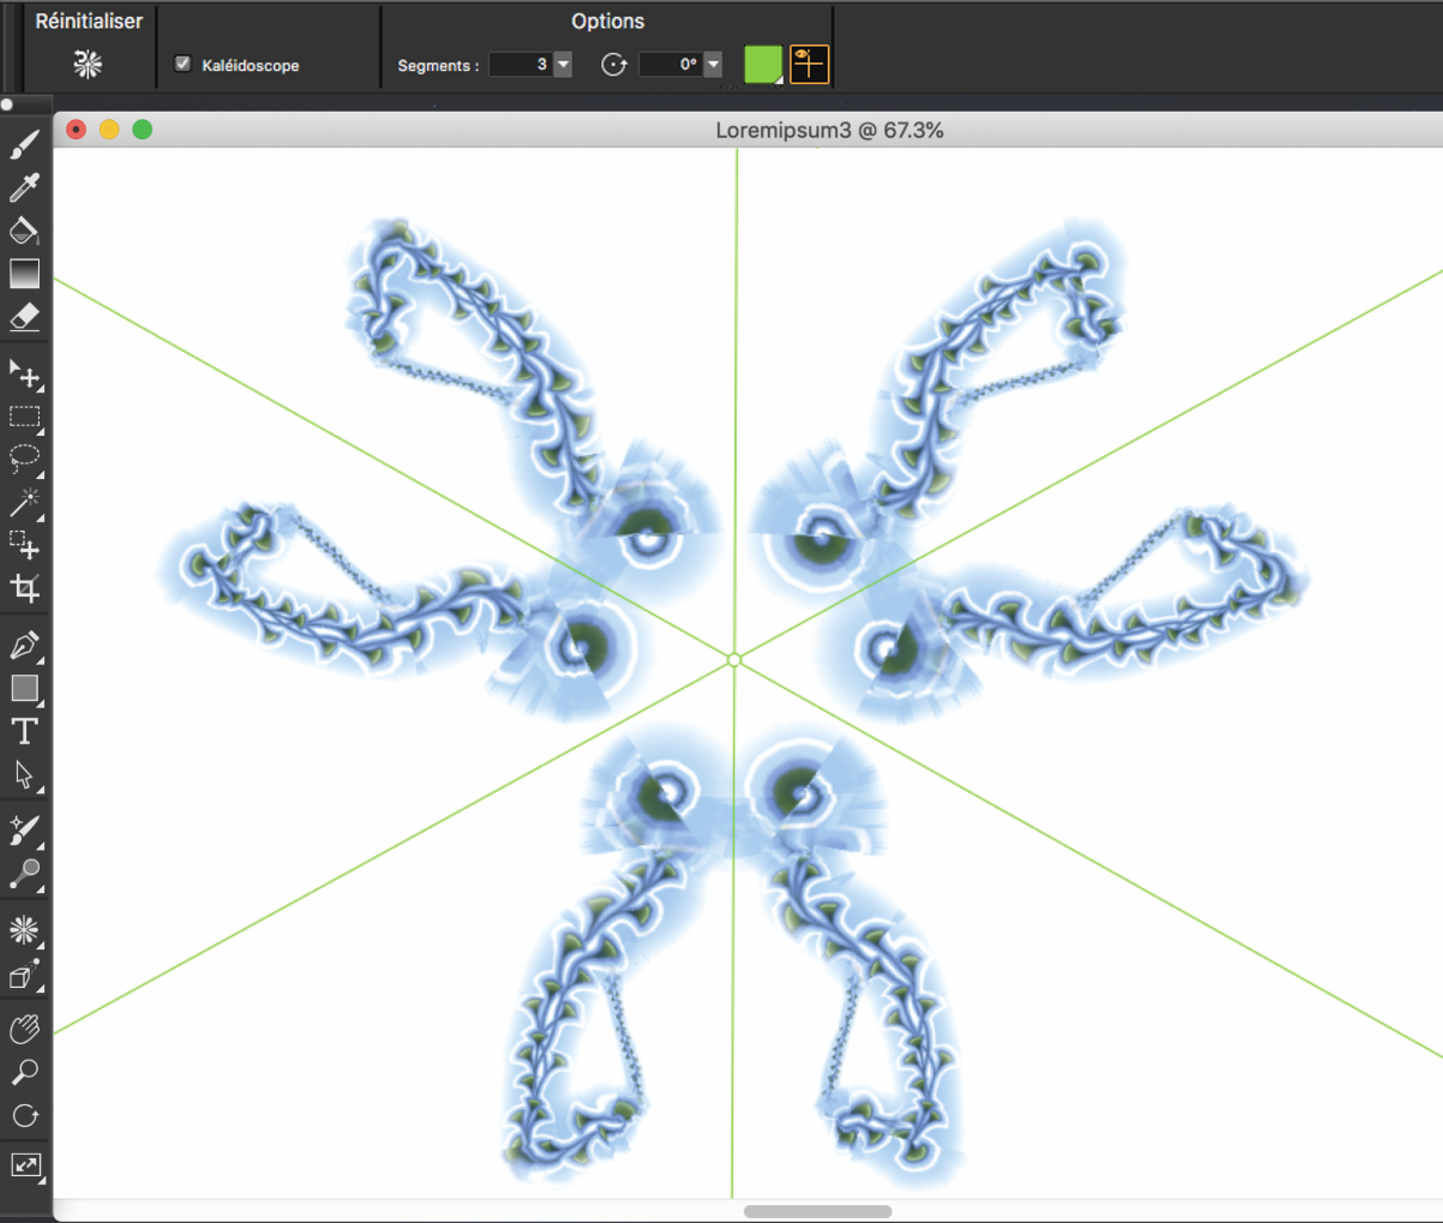Uncheck the Kaléidoscope checkbox
This screenshot has width=1443, height=1223.
pos(183,64)
